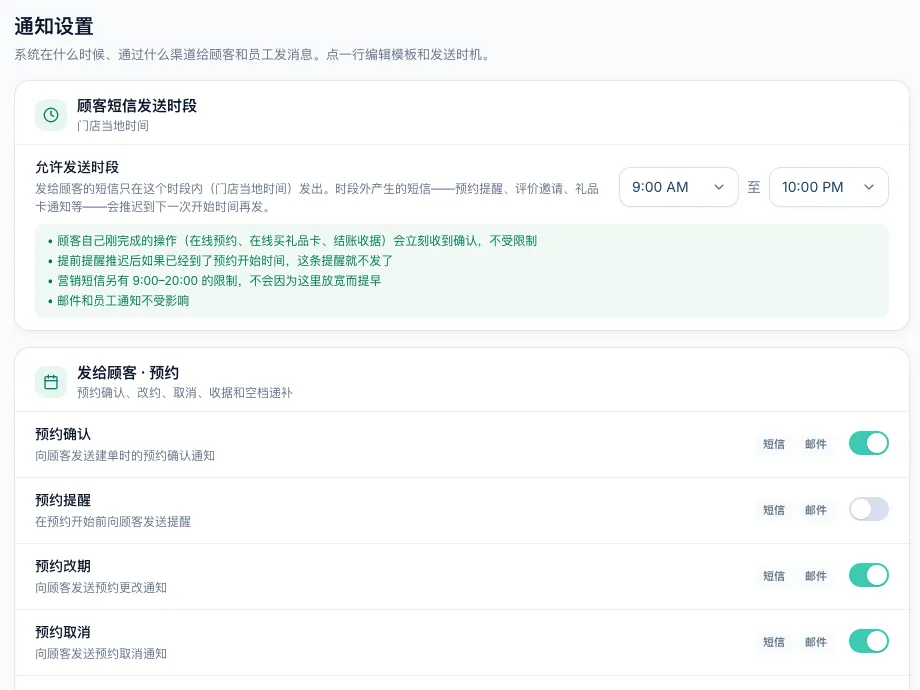Click the 门店当地时间 subtitle

point(113,126)
